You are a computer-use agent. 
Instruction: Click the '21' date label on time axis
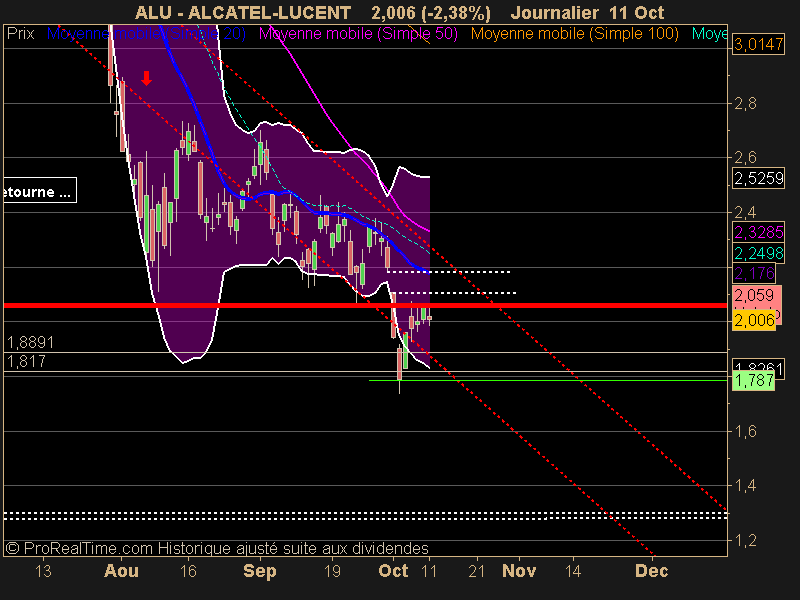[x=477, y=571]
